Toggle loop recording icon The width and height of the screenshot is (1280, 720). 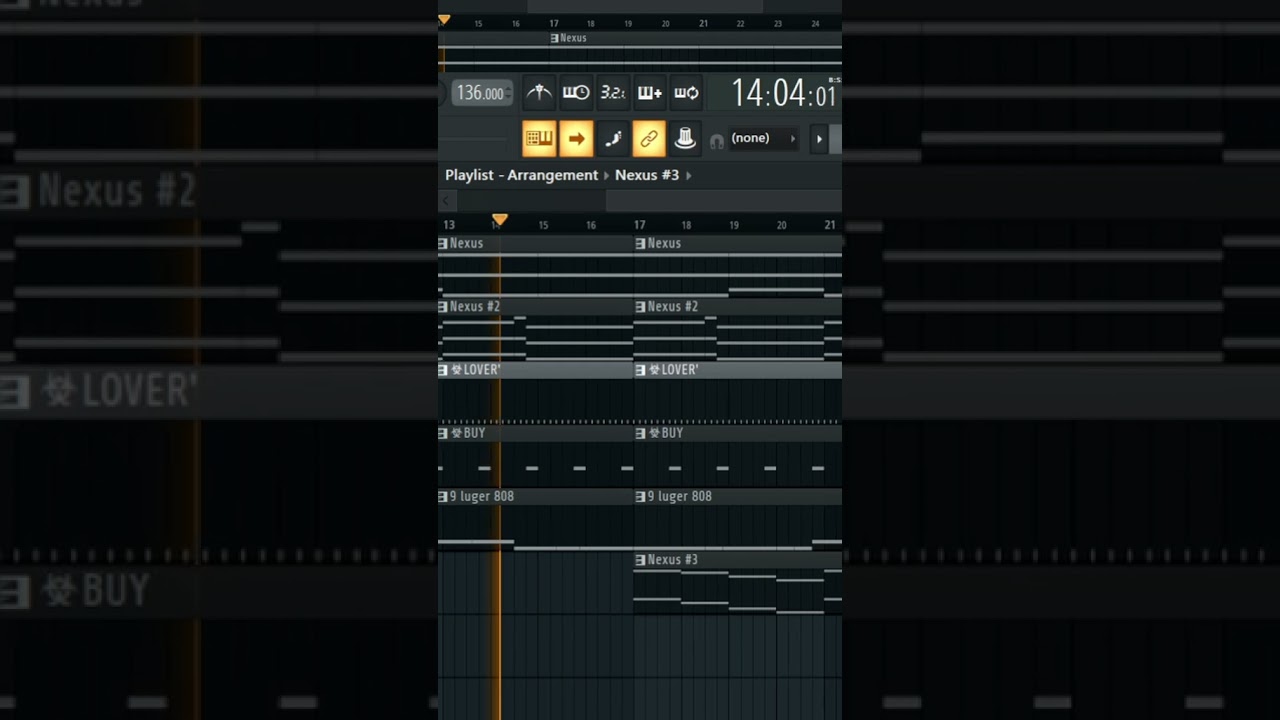pos(686,93)
